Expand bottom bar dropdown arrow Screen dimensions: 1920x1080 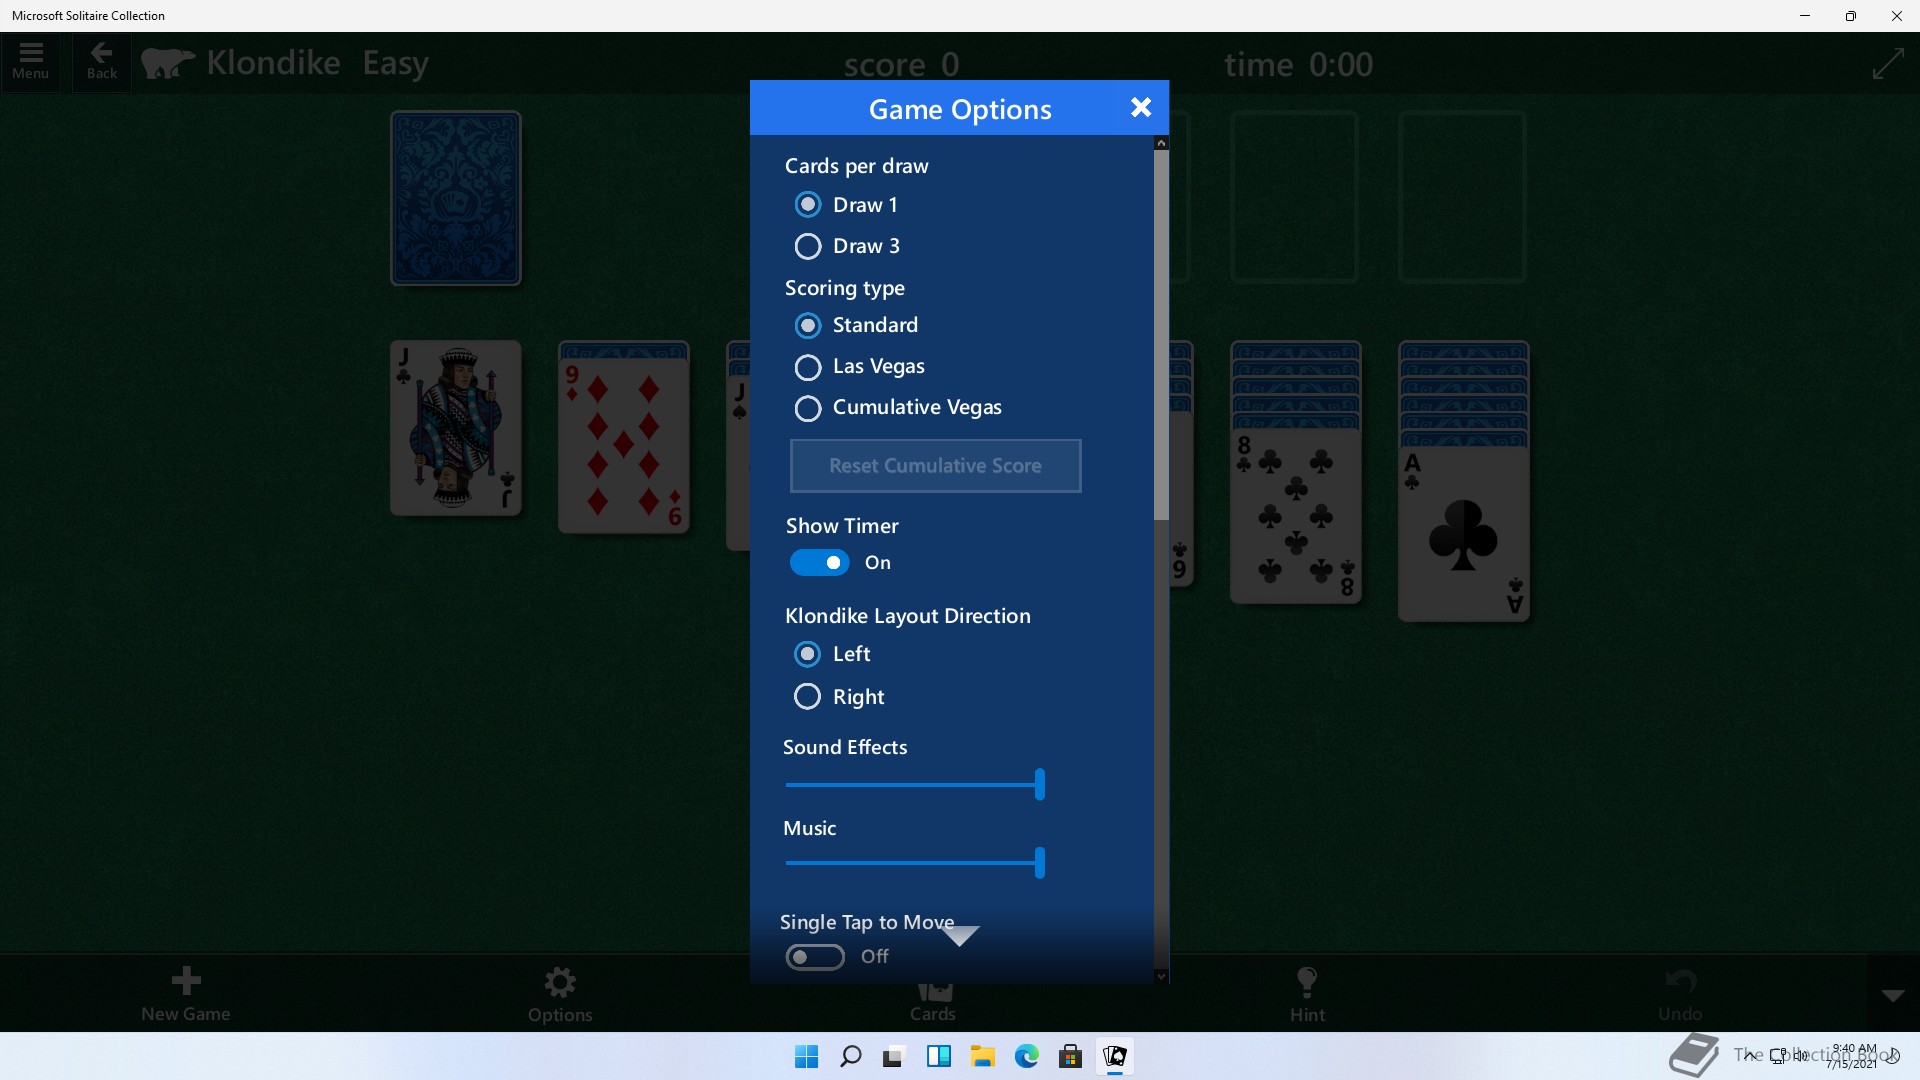1893,995
